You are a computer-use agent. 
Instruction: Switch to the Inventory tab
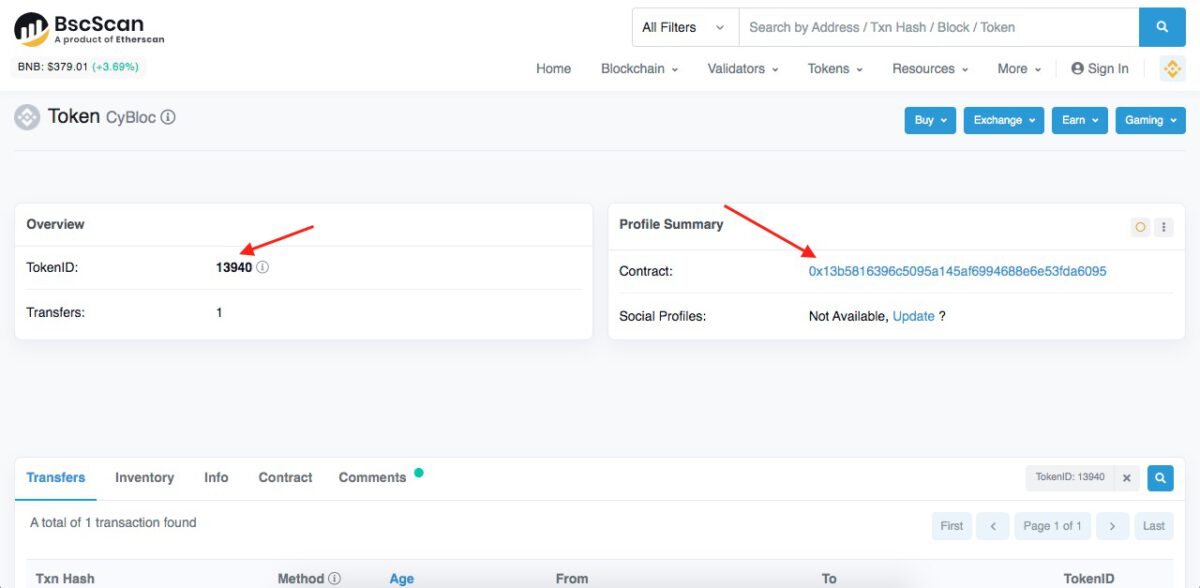(144, 478)
